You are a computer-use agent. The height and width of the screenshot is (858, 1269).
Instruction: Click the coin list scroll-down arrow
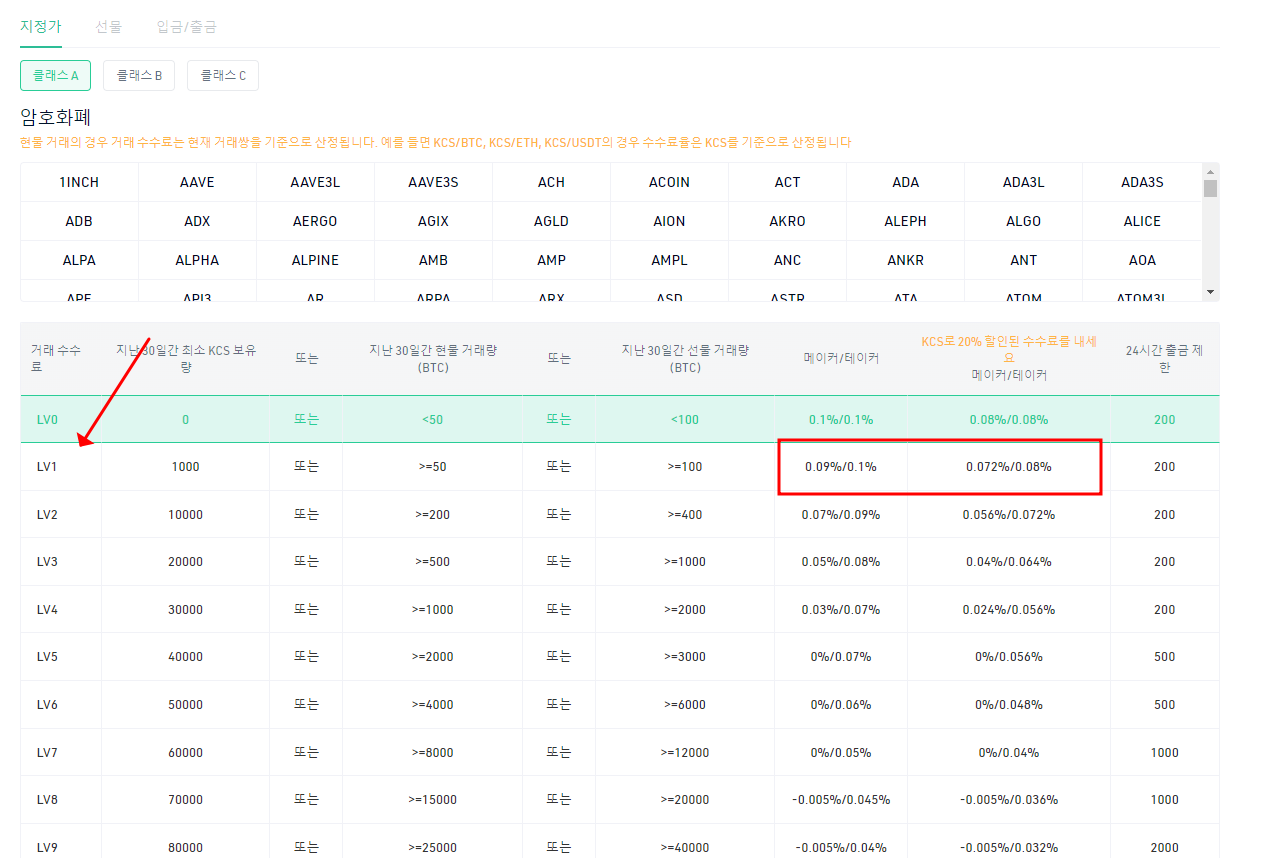tap(1211, 292)
